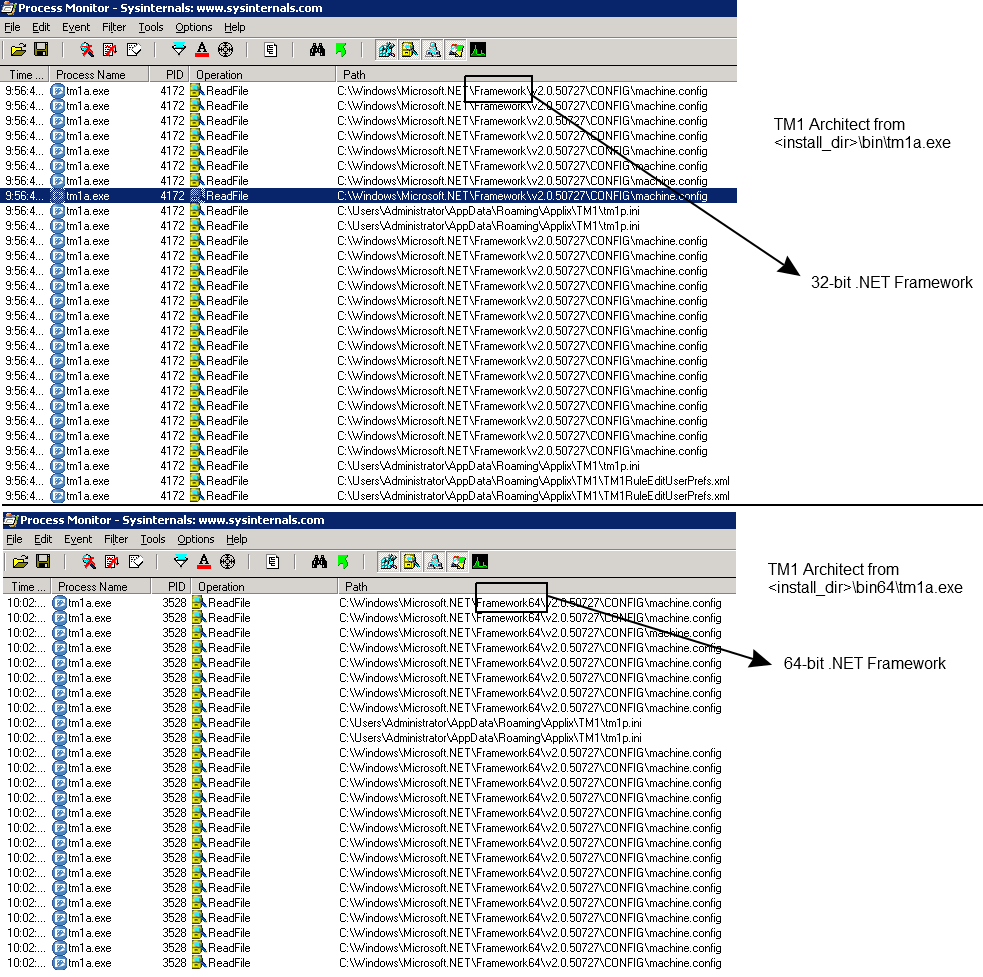
Task: Toggle Show Registry Activity in bottom window
Action: 389,562
